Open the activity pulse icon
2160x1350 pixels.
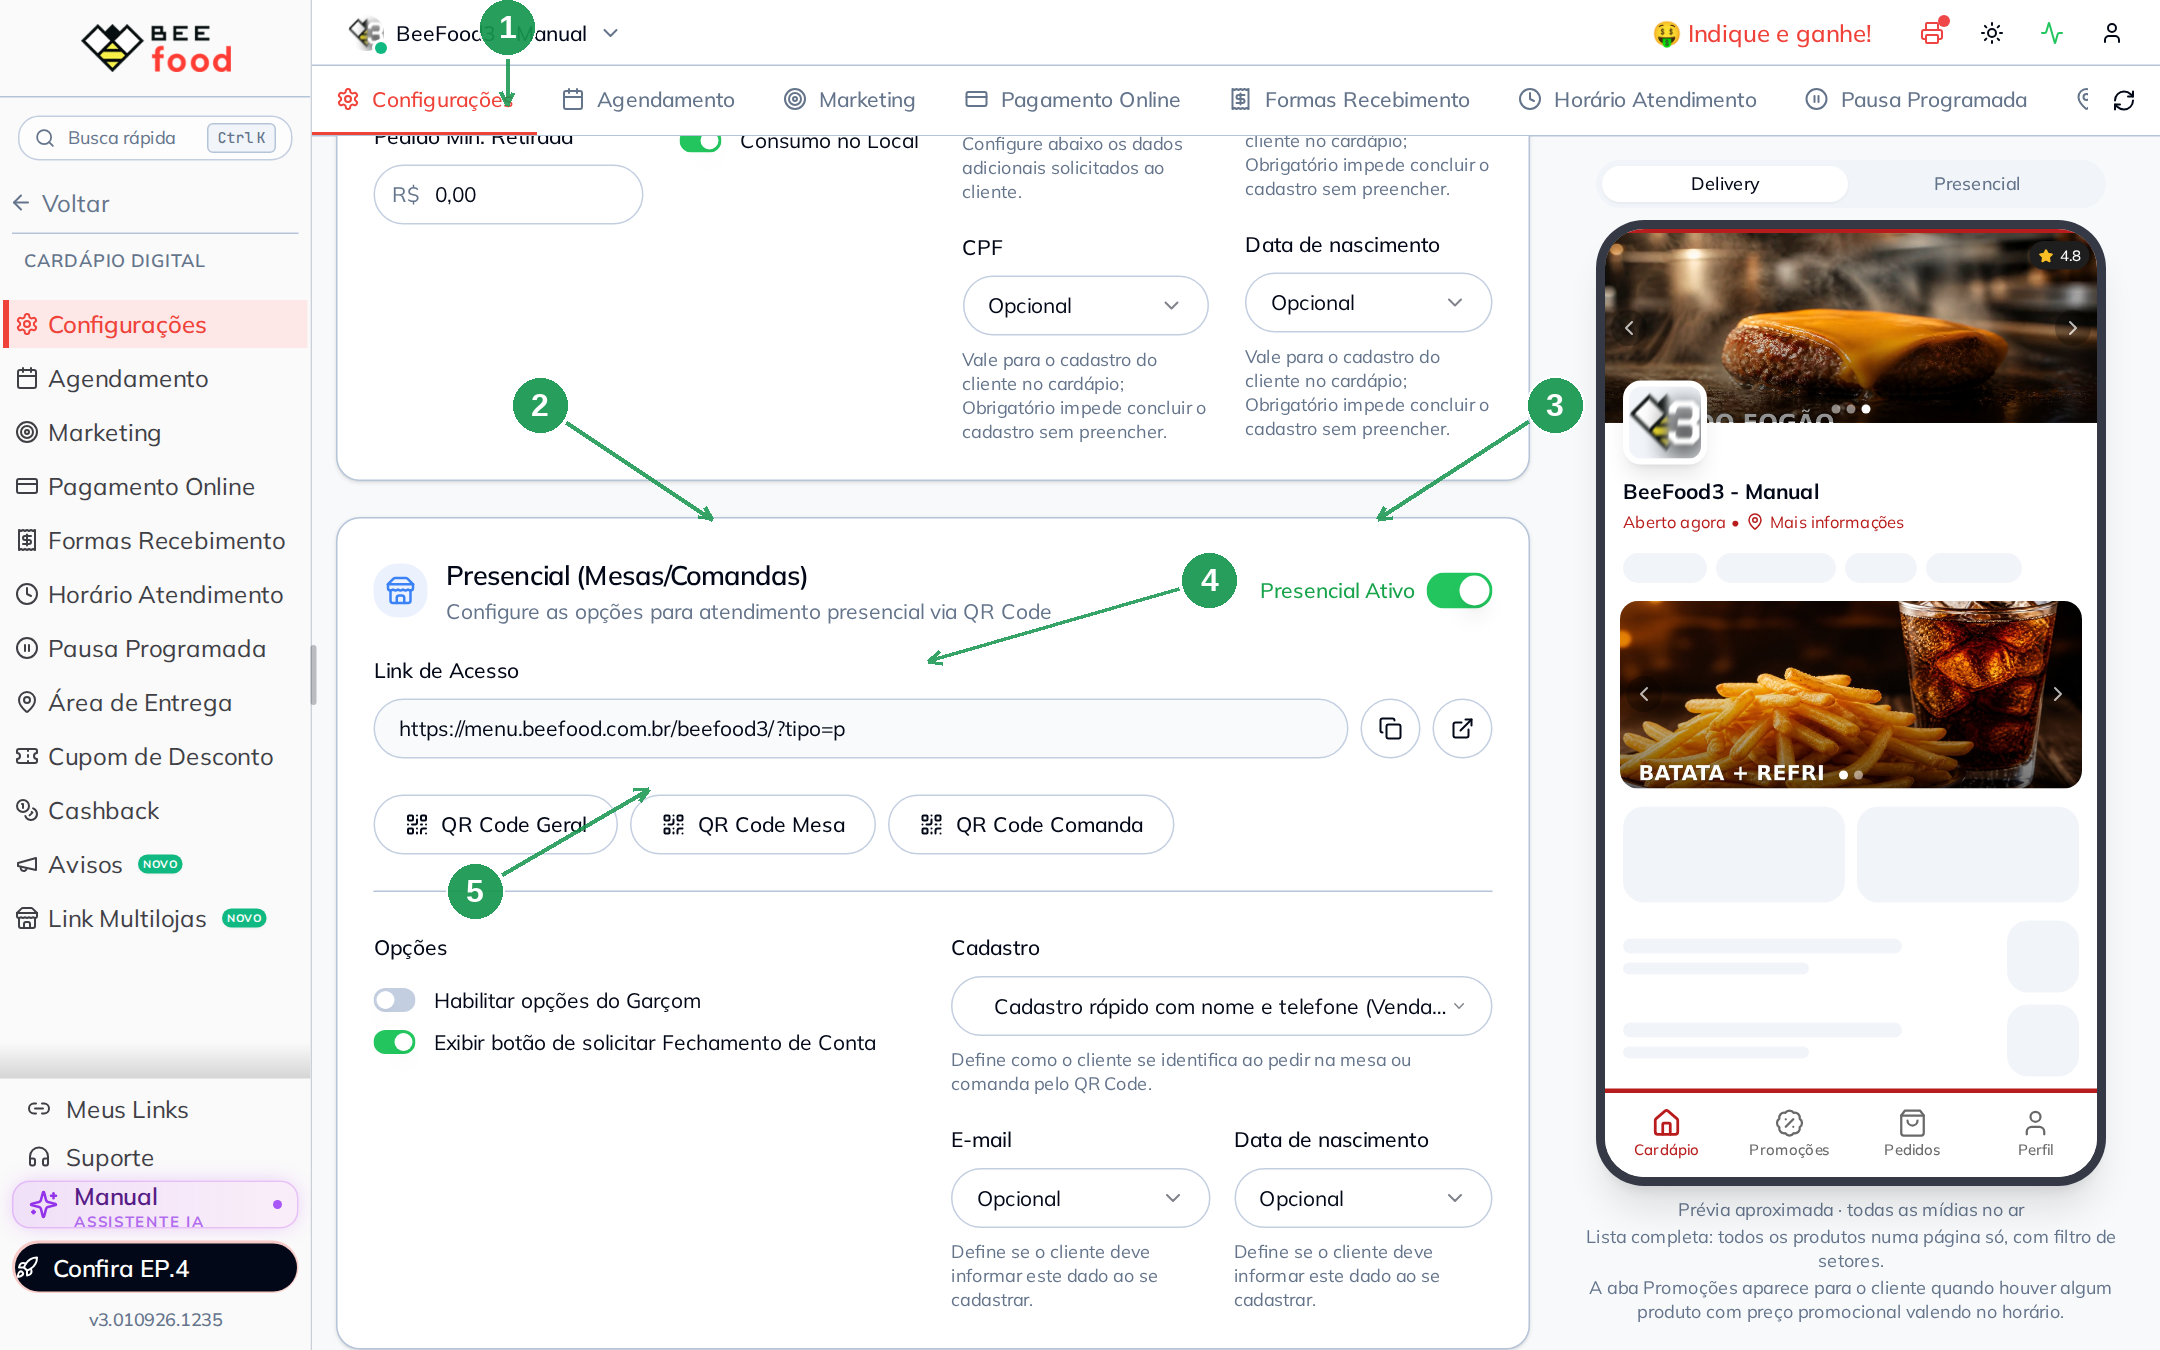[x=2052, y=33]
